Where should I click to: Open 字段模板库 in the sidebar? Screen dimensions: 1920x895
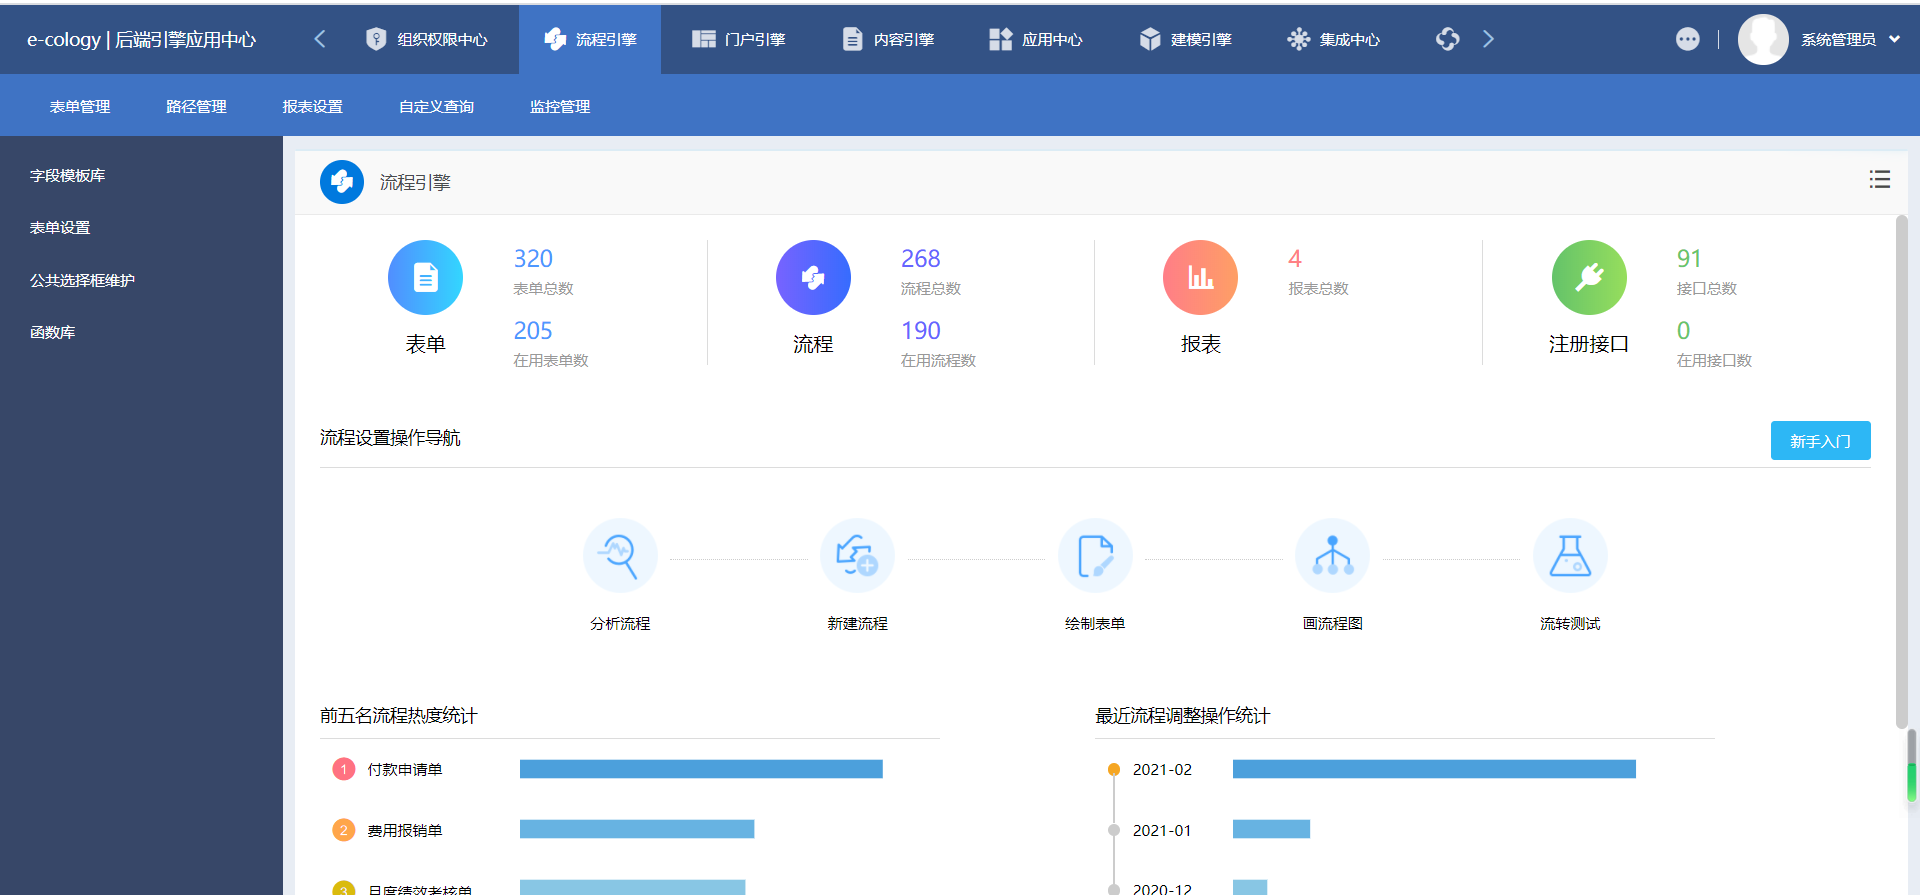point(67,175)
